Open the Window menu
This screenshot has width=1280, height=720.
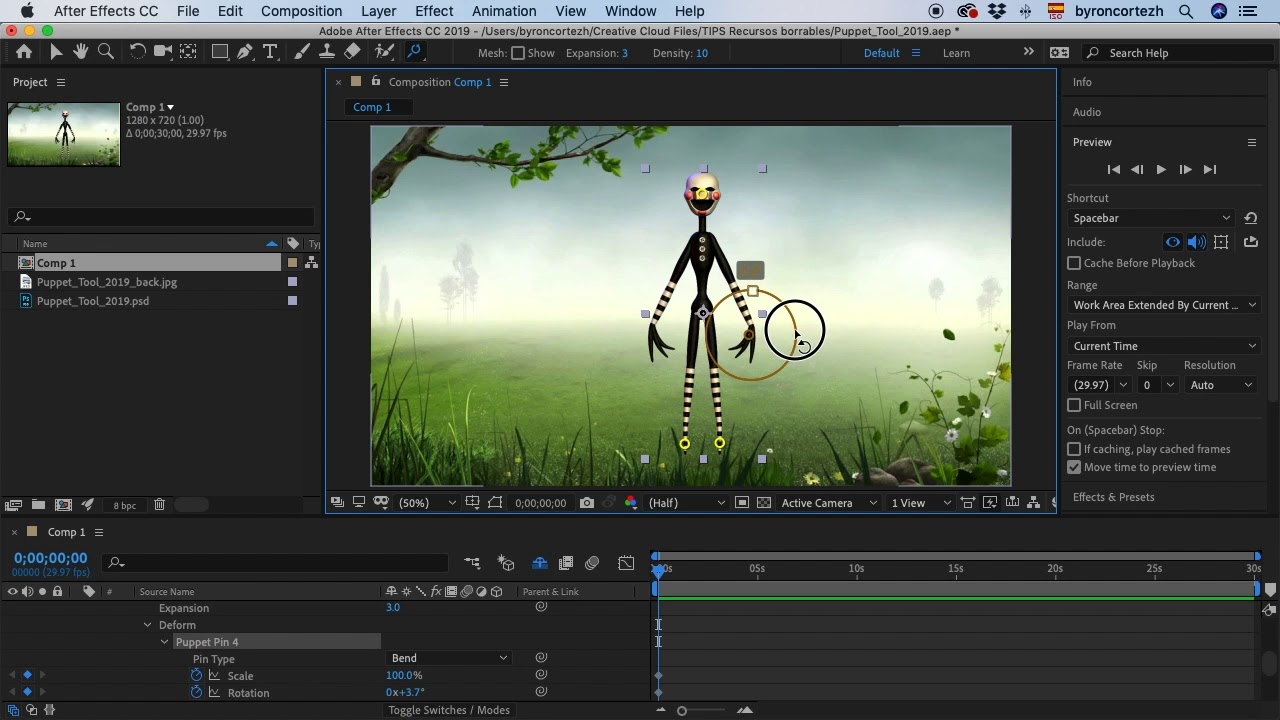[x=630, y=11]
